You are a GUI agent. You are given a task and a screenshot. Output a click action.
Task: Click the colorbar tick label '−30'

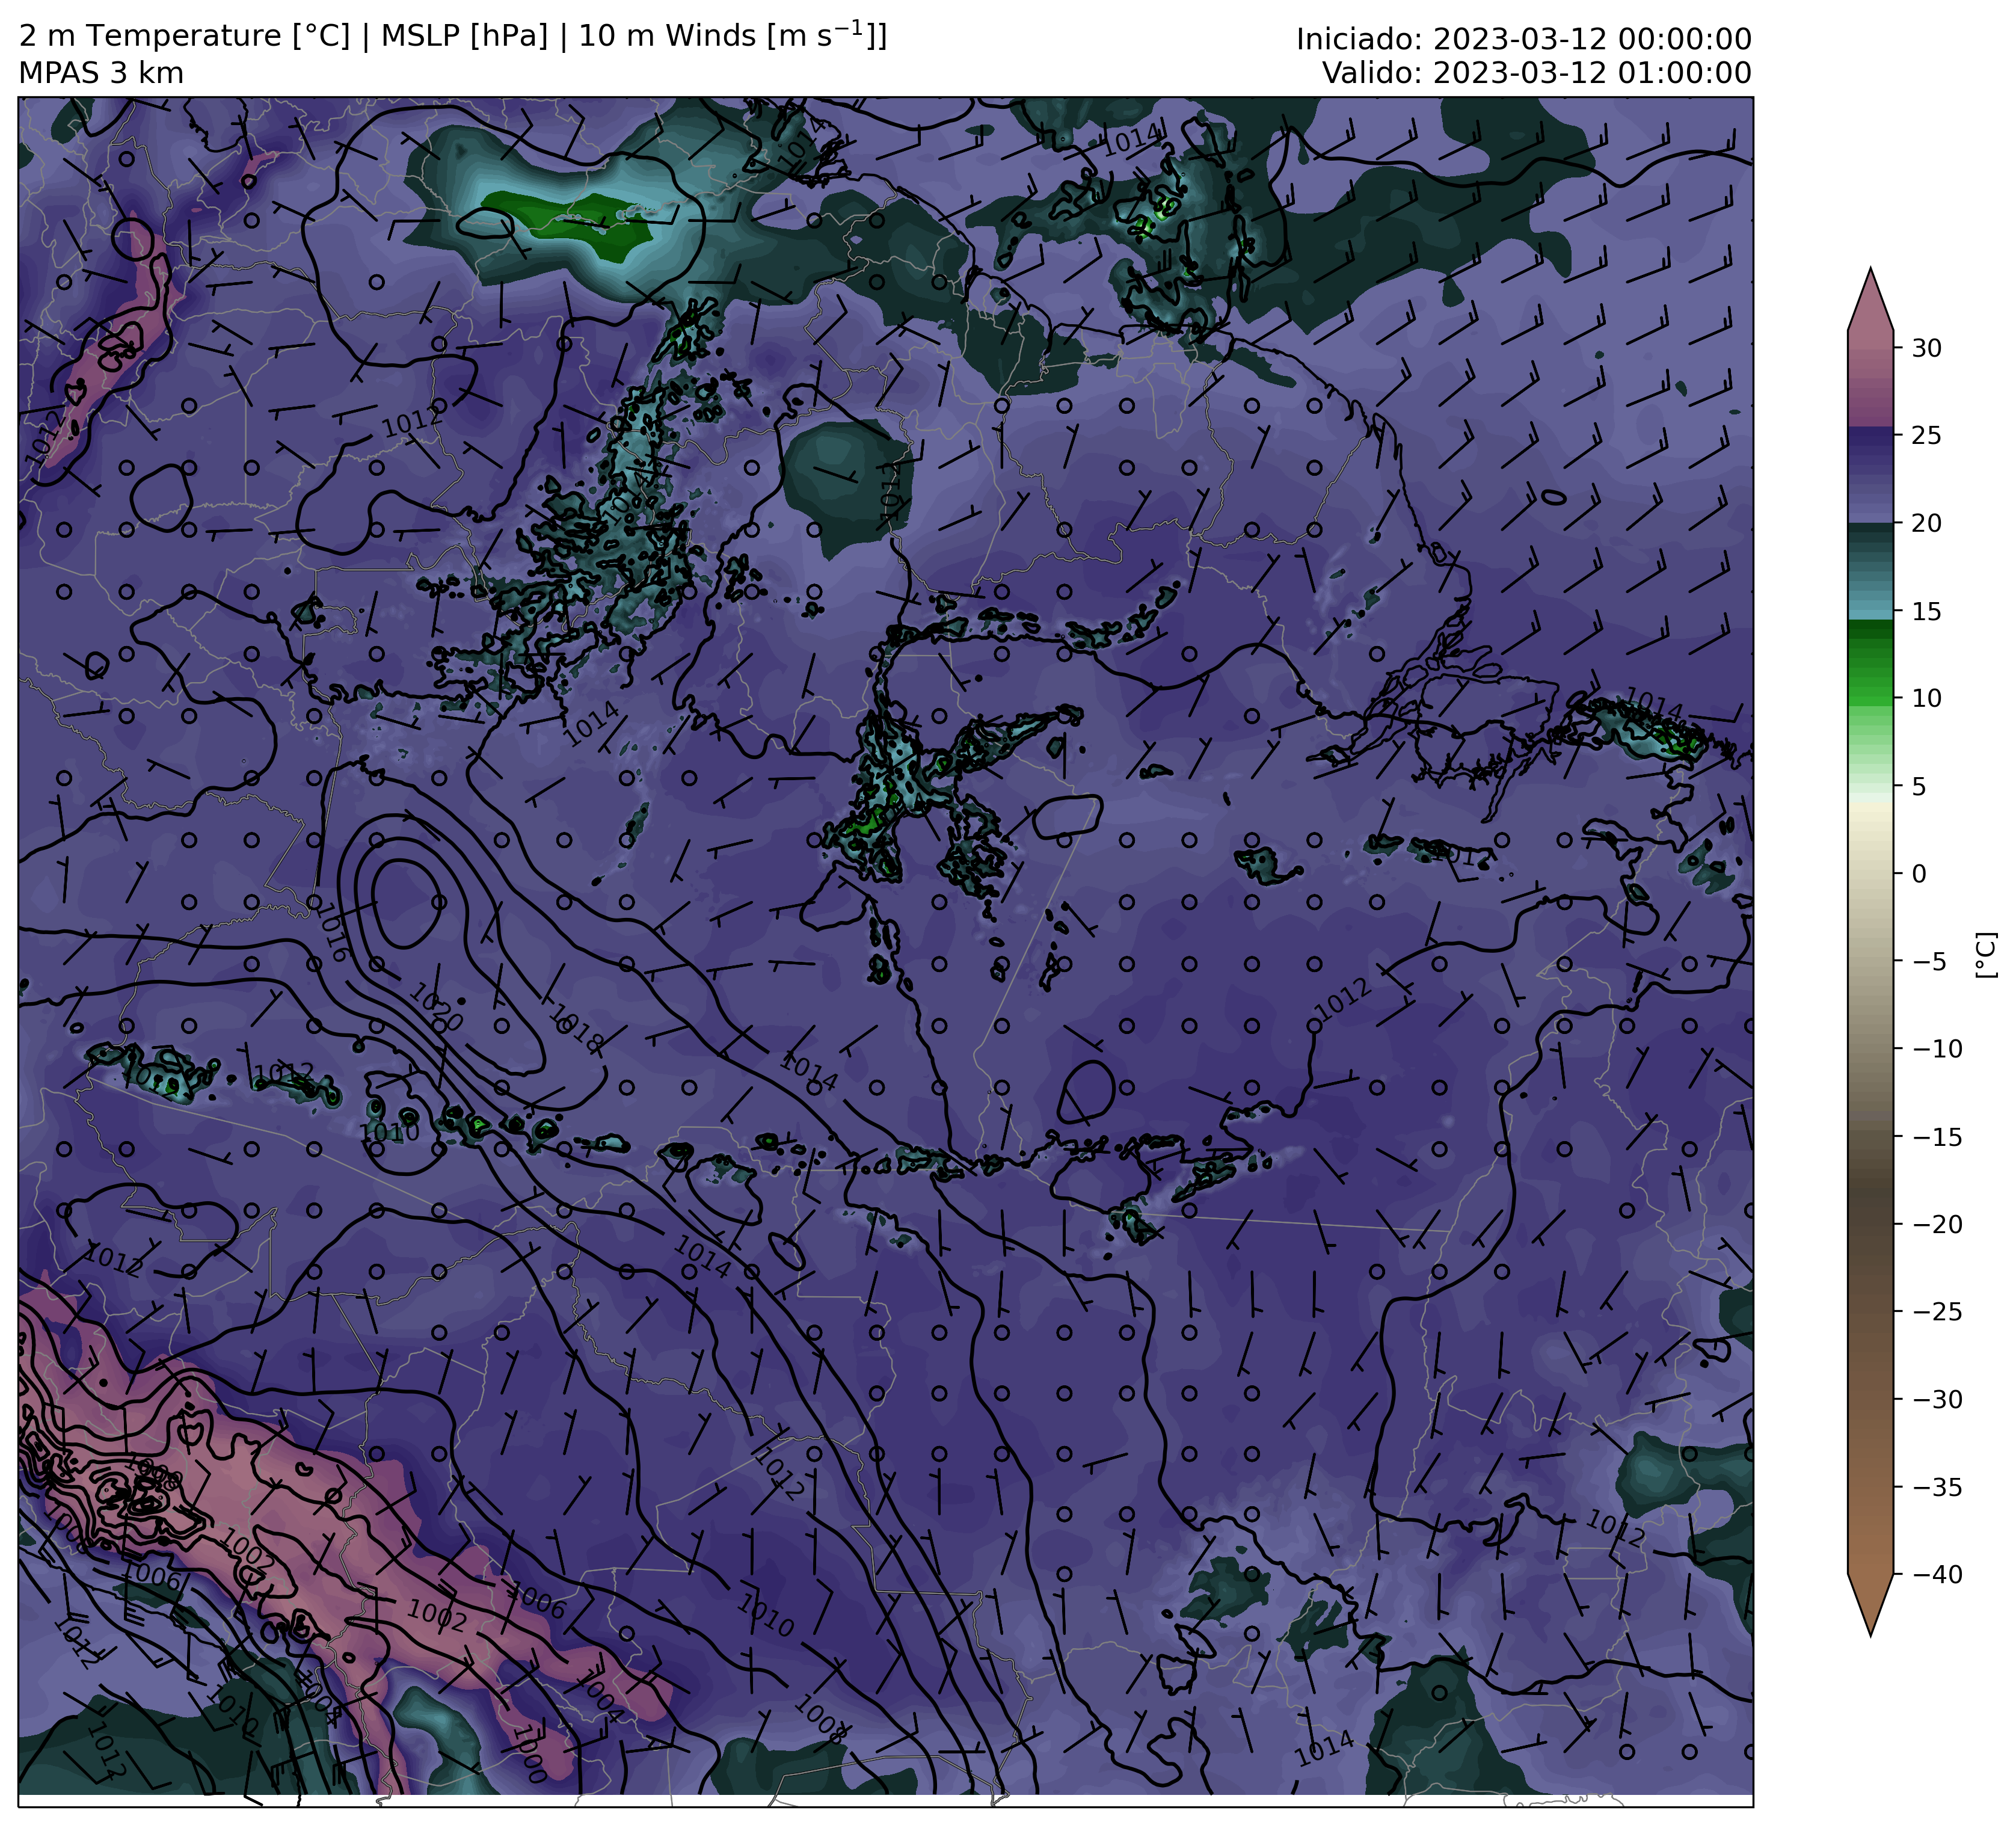pyautogui.click(x=1937, y=1399)
